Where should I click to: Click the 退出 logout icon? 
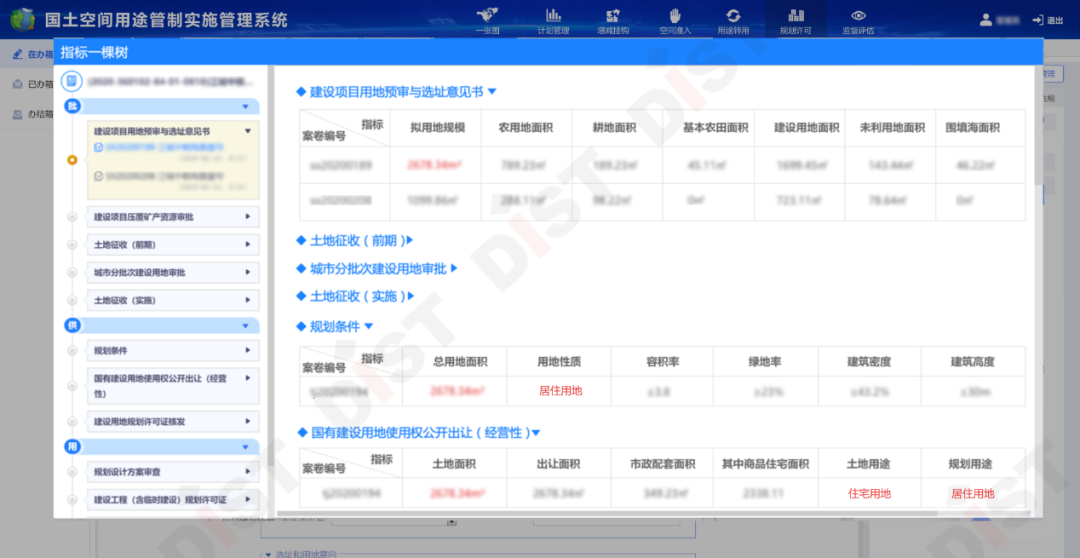click(1037, 20)
